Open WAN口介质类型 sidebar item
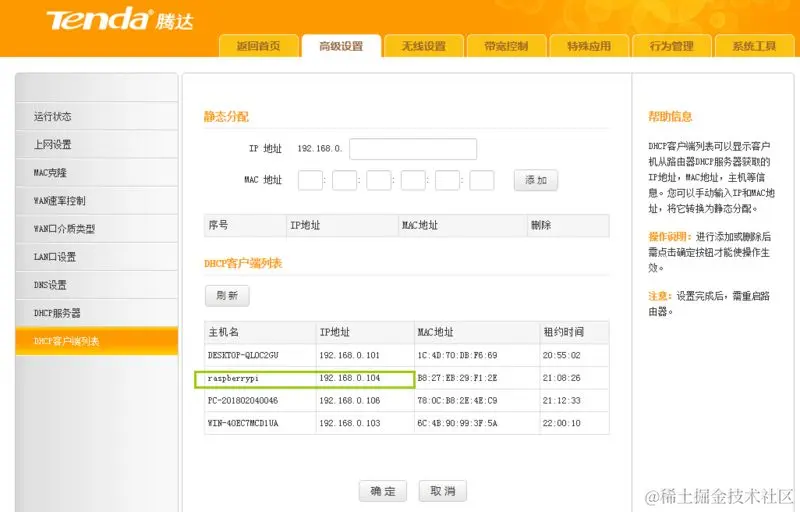Screen dimensions: 800x512 pos(97,228)
